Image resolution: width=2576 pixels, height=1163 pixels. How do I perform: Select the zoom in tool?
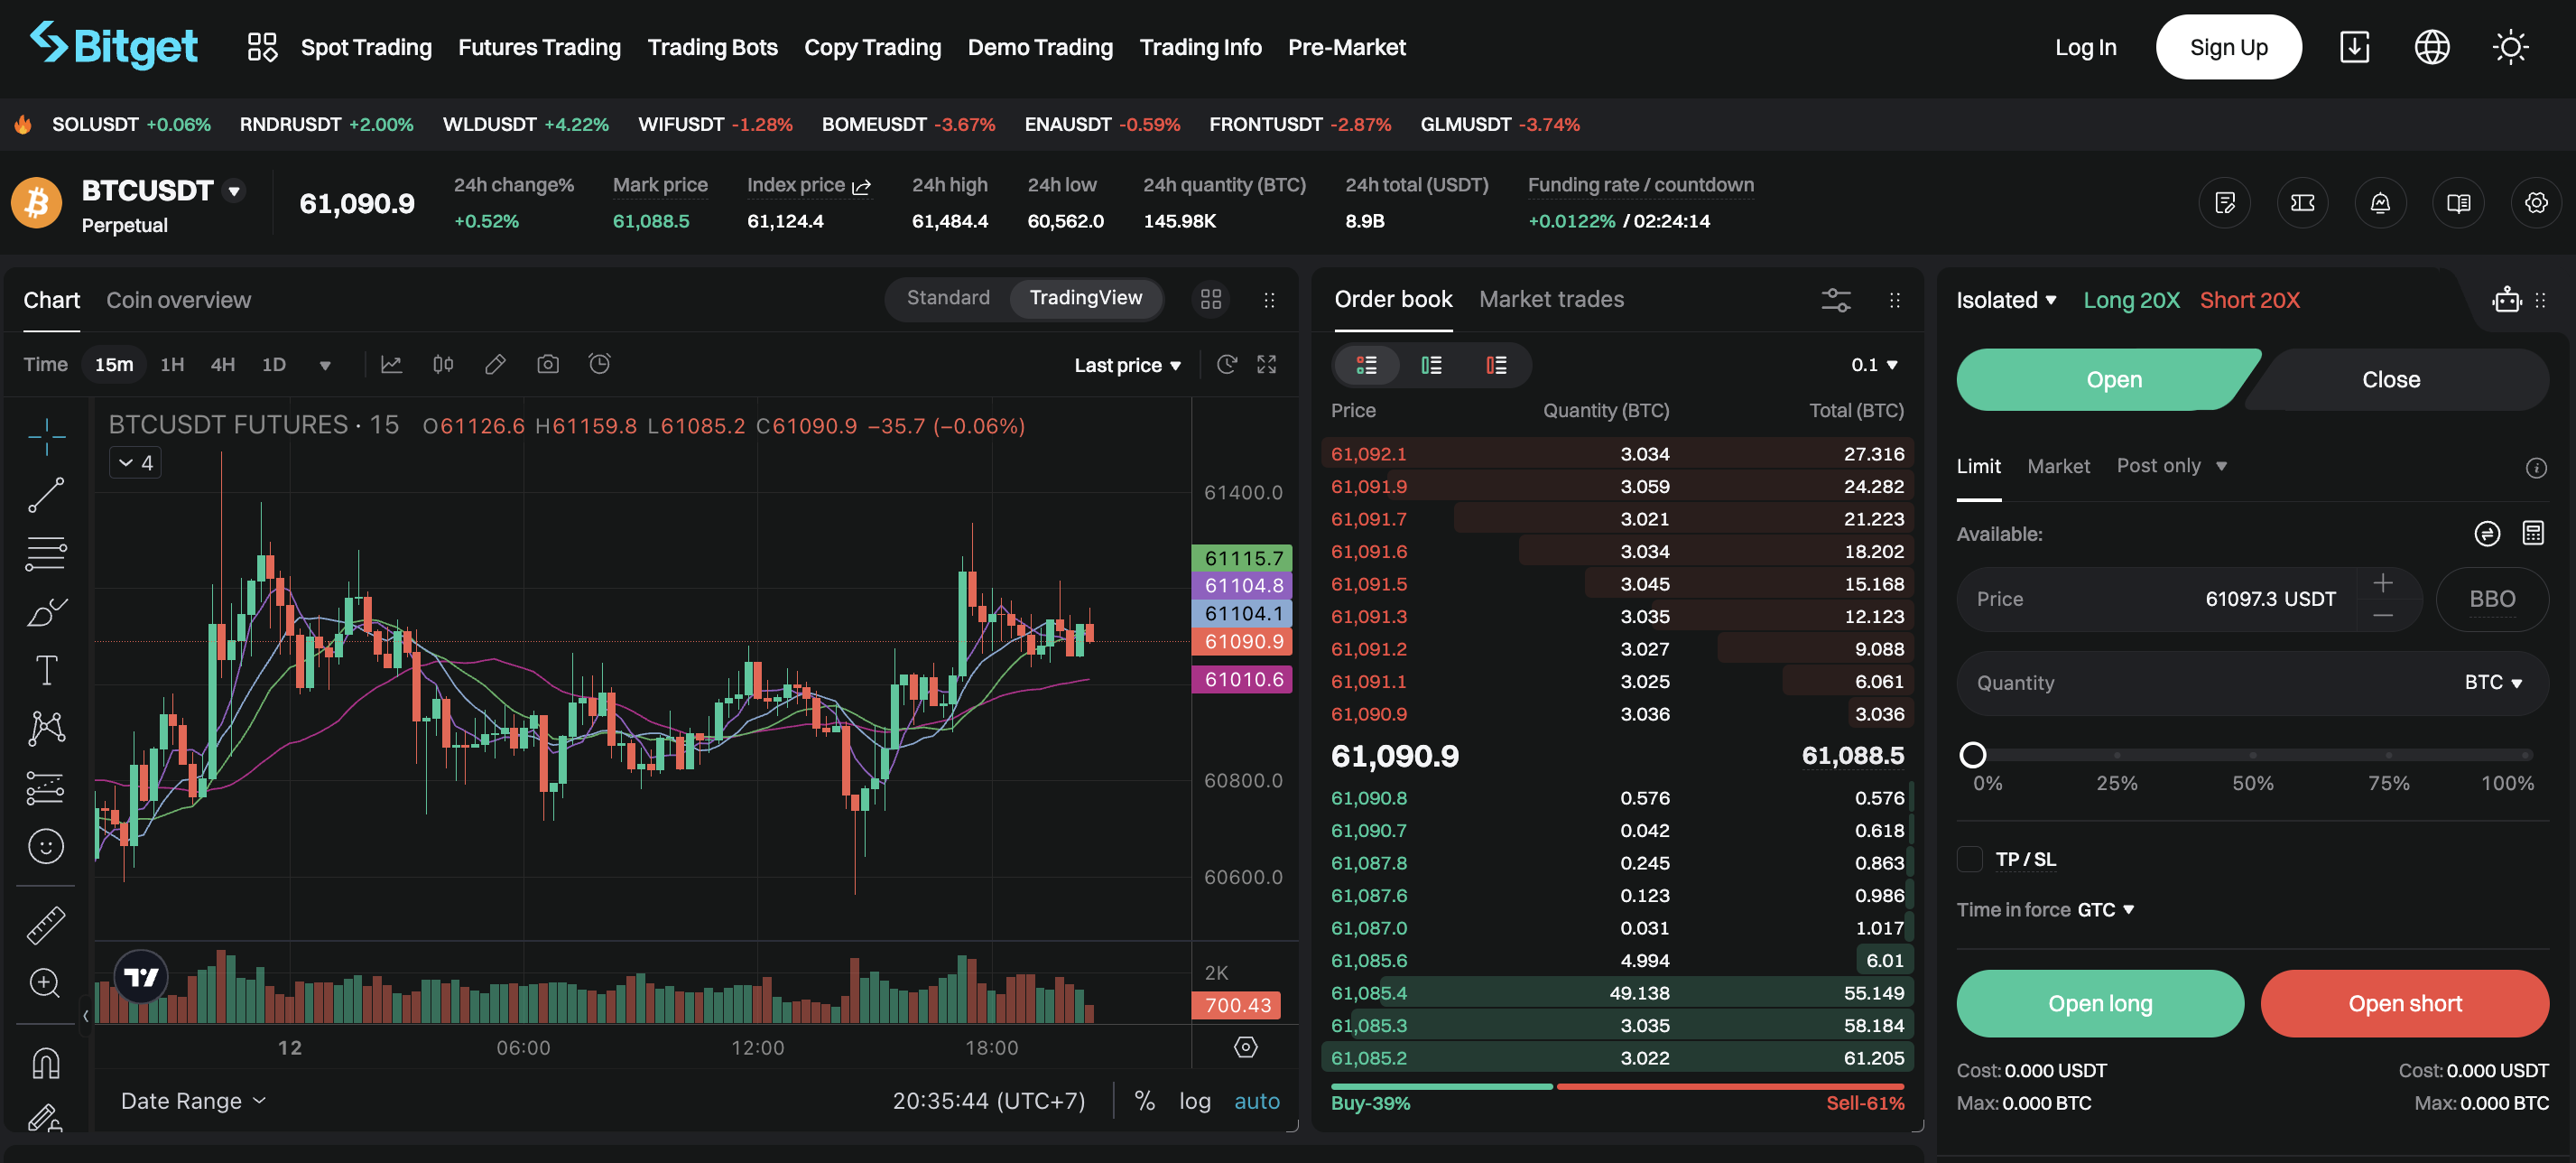click(x=46, y=983)
